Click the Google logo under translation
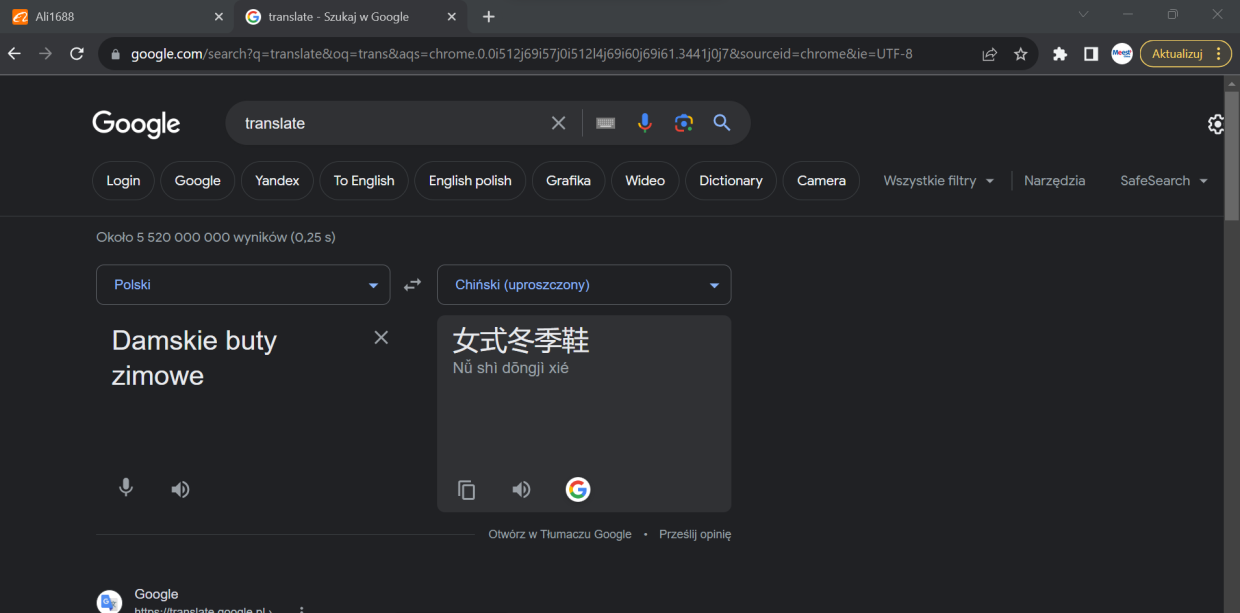This screenshot has width=1240, height=613. pos(578,489)
